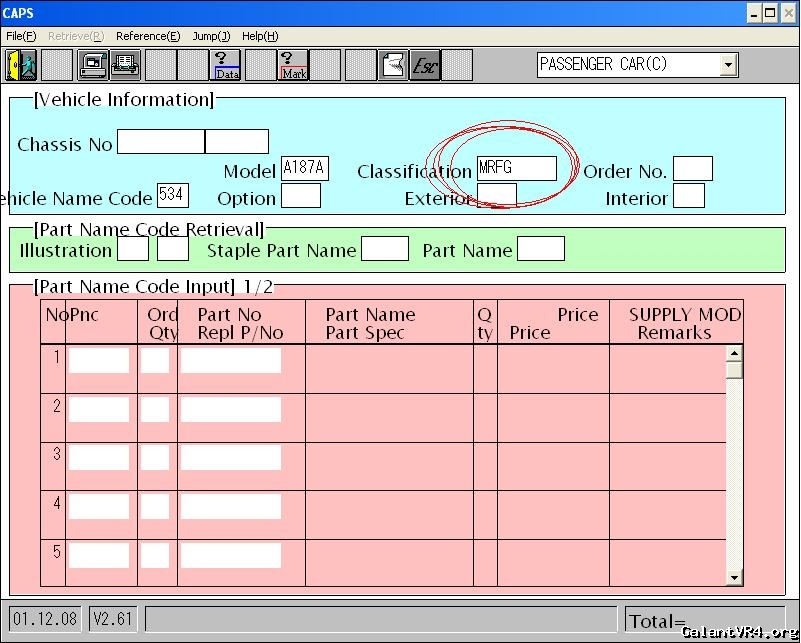Open the Data help icon
This screenshot has width=801, height=643.
coord(227,65)
